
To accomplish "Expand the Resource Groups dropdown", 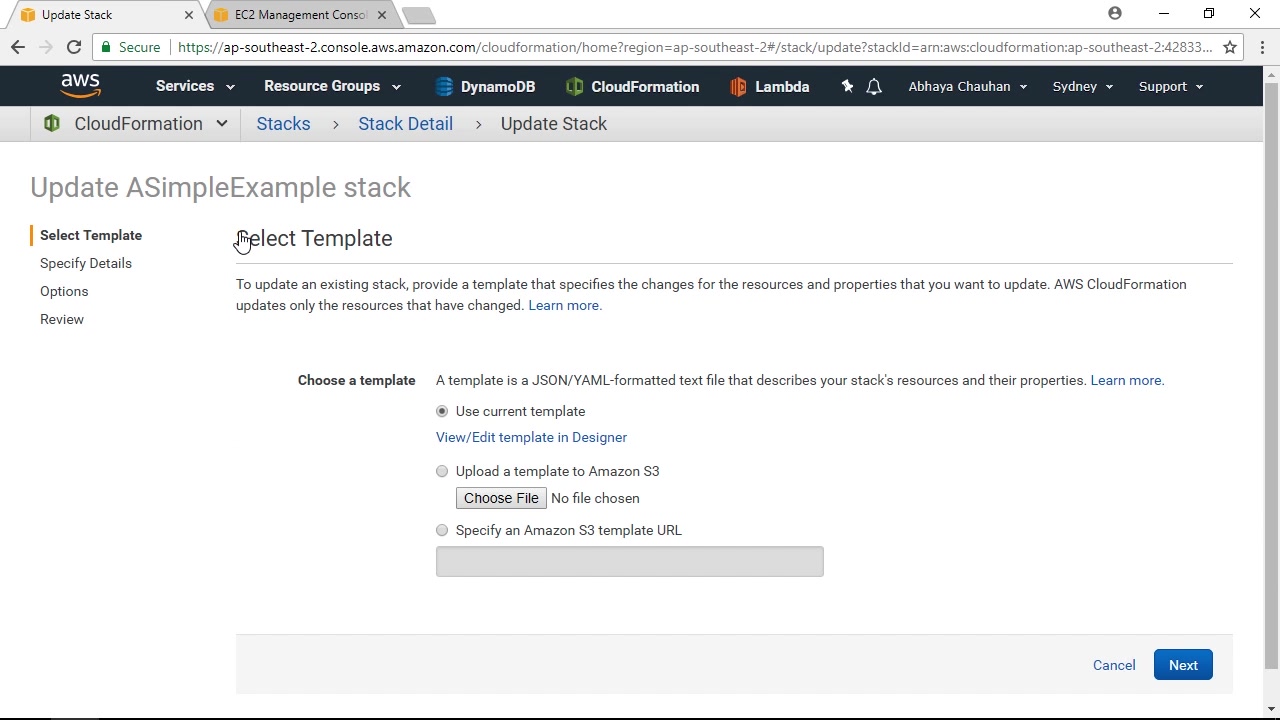I will coord(332,86).
